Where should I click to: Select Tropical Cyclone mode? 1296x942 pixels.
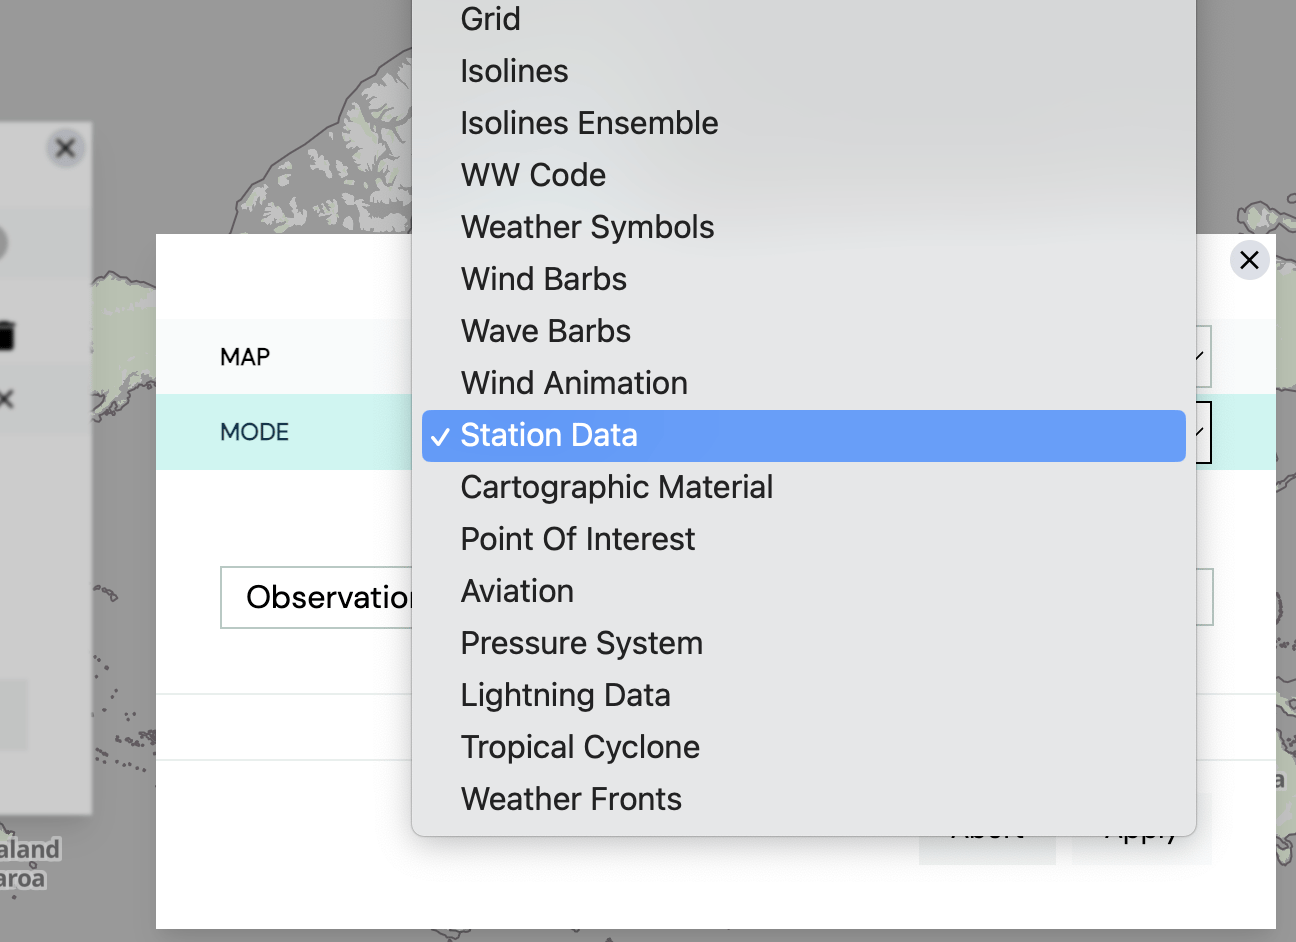(580, 747)
